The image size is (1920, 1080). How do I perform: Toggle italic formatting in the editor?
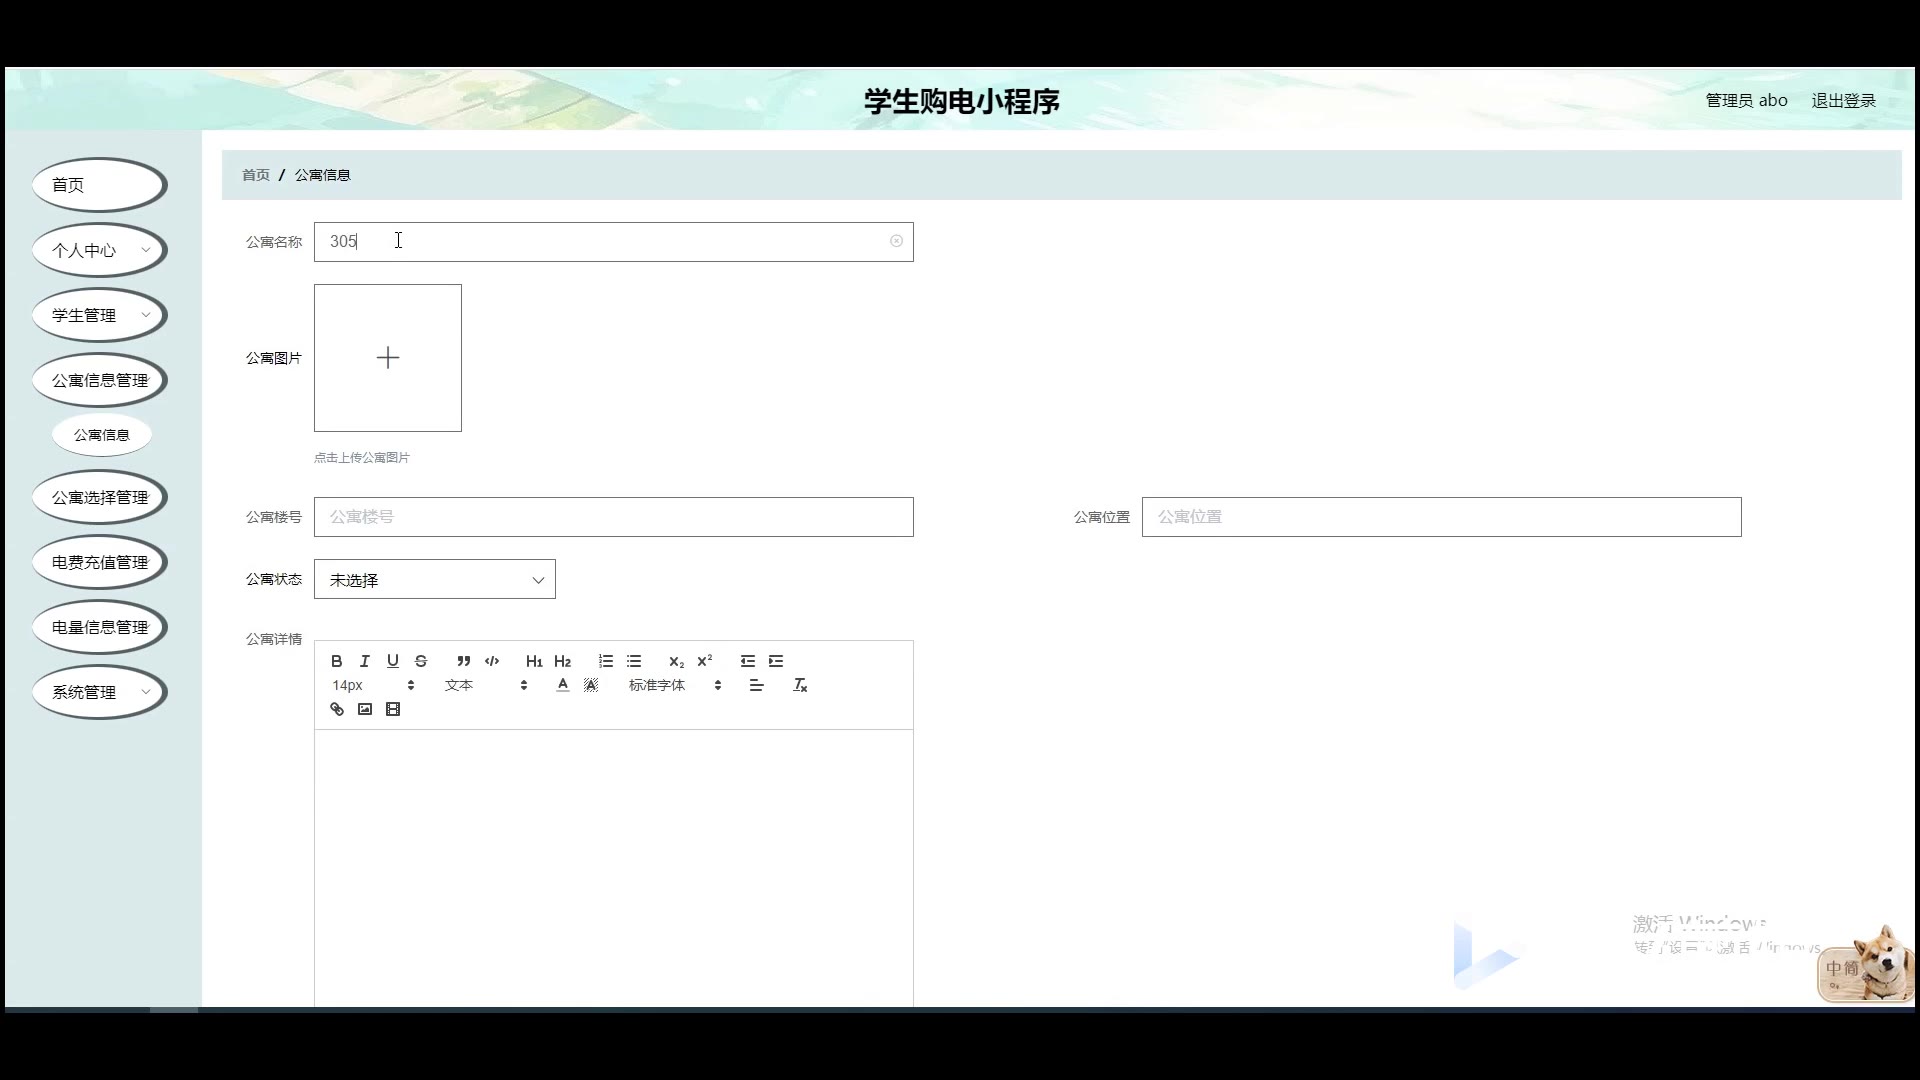[365, 661]
